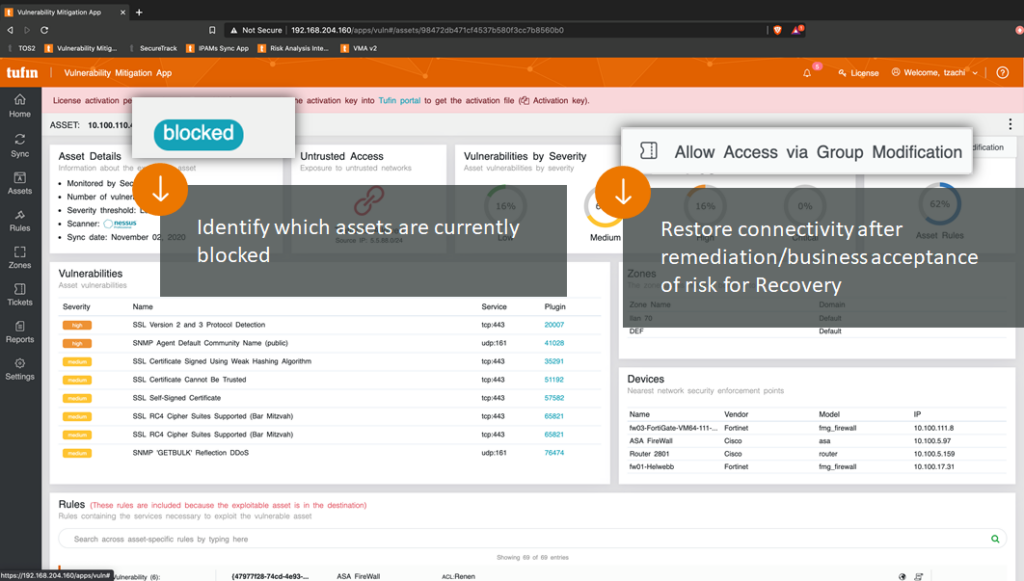The image size is (1024, 581).
Task: Open Assets section in sidebar
Action: (20, 181)
